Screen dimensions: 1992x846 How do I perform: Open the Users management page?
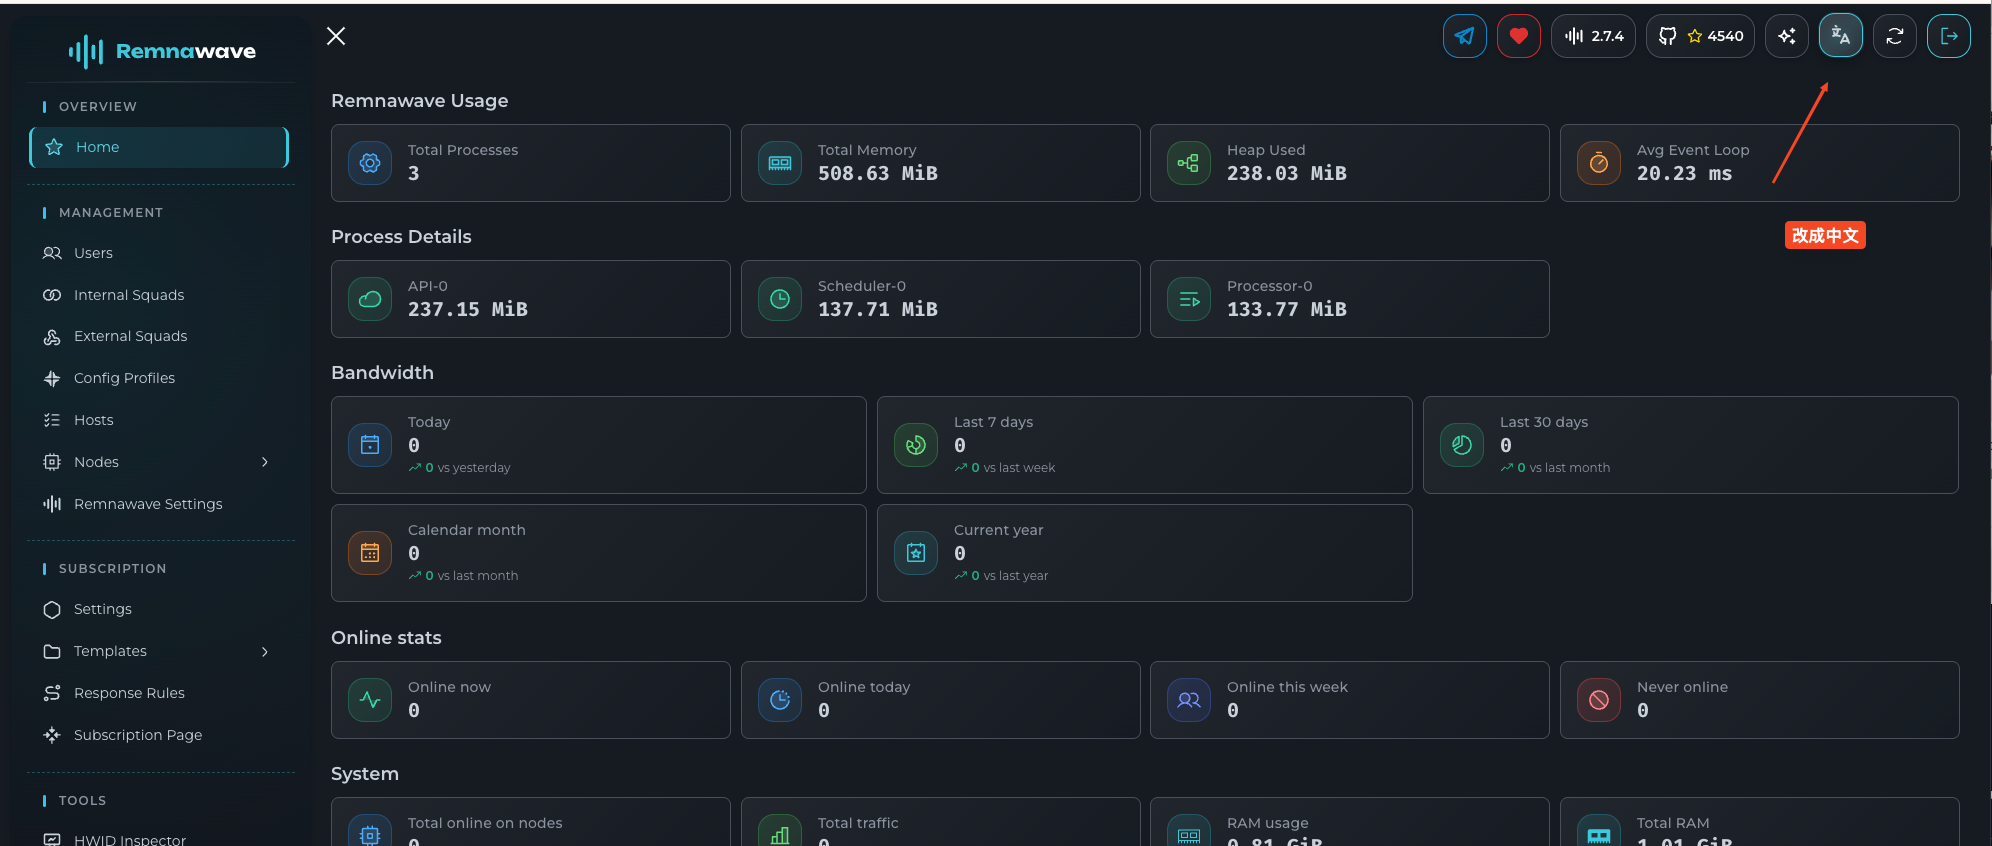(x=159, y=253)
